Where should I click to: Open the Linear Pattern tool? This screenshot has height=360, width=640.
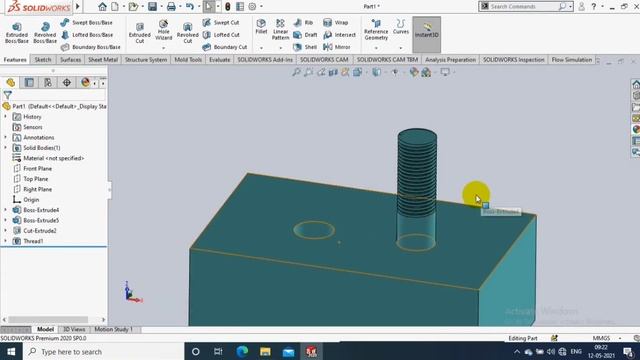point(280,29)
